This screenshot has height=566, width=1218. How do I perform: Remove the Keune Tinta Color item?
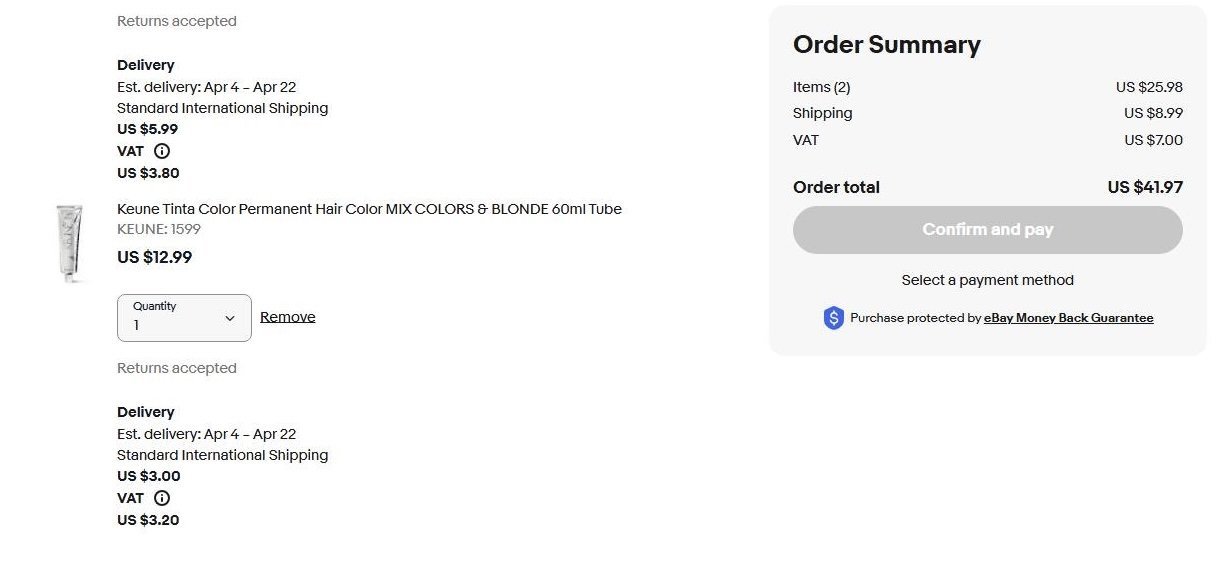coord(288,317)
